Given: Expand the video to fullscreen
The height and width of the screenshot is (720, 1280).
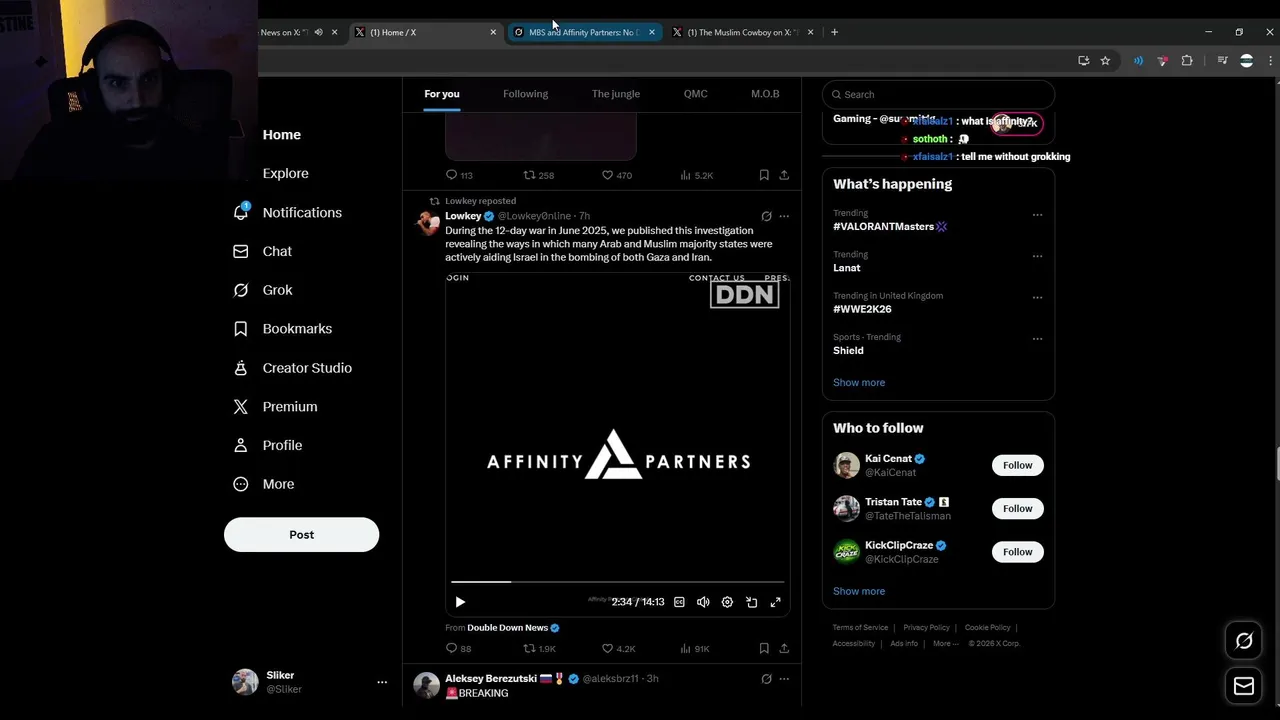Looking at the screenshot, I should (x=775, y=602).
